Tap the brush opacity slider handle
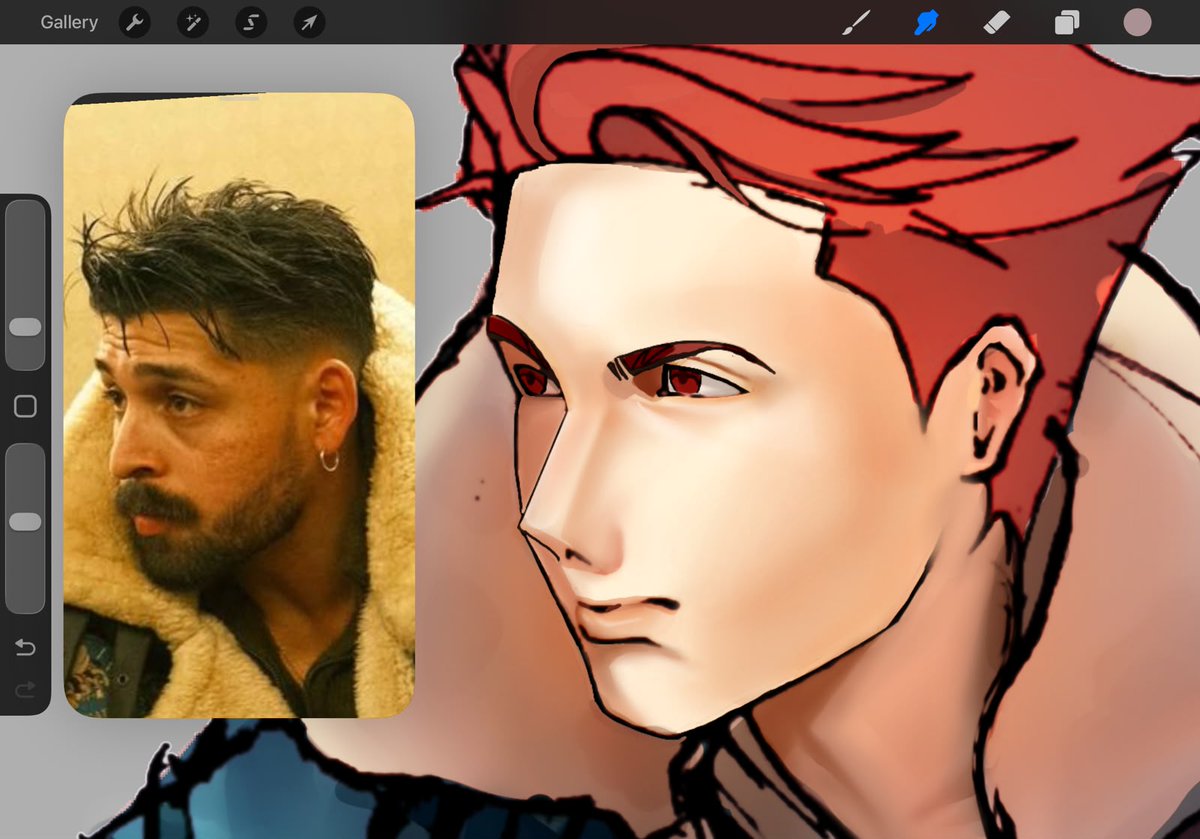Screen dimensions: 1200x839 (x=25, y=522)
